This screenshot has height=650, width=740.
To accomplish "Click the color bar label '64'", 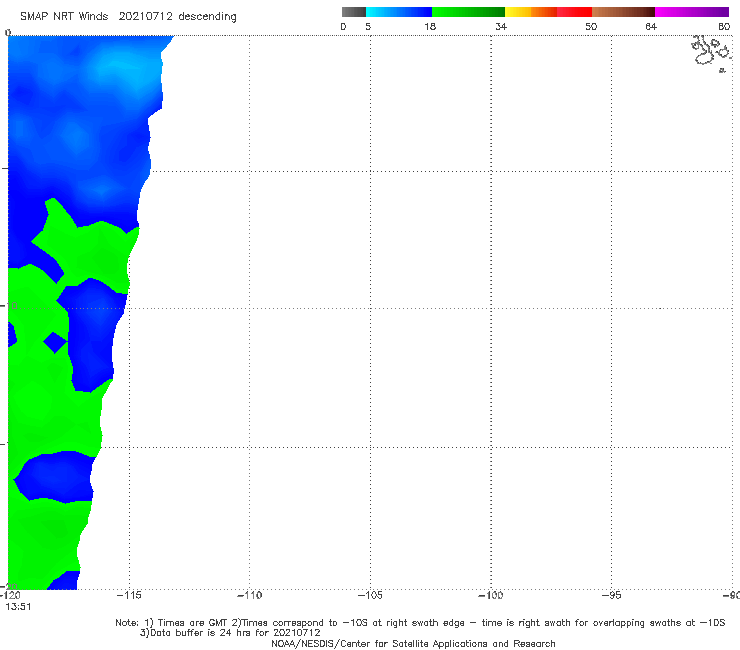I will tap(651, 26).
